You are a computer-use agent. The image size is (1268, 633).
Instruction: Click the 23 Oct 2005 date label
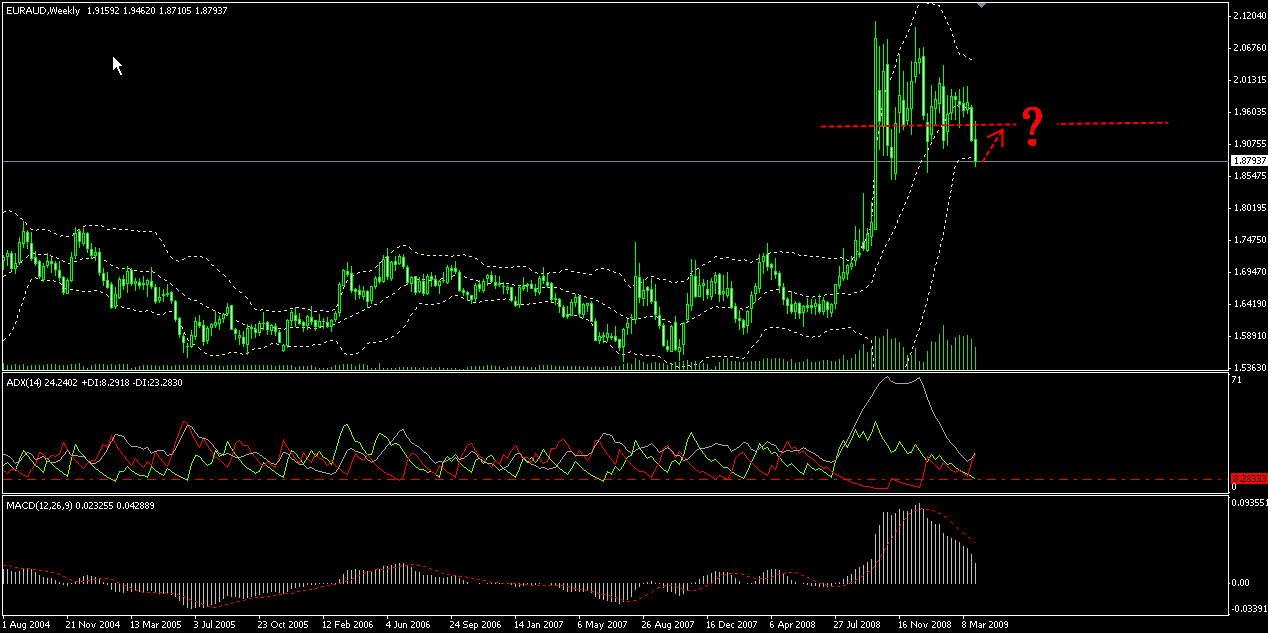coord(284,624)
